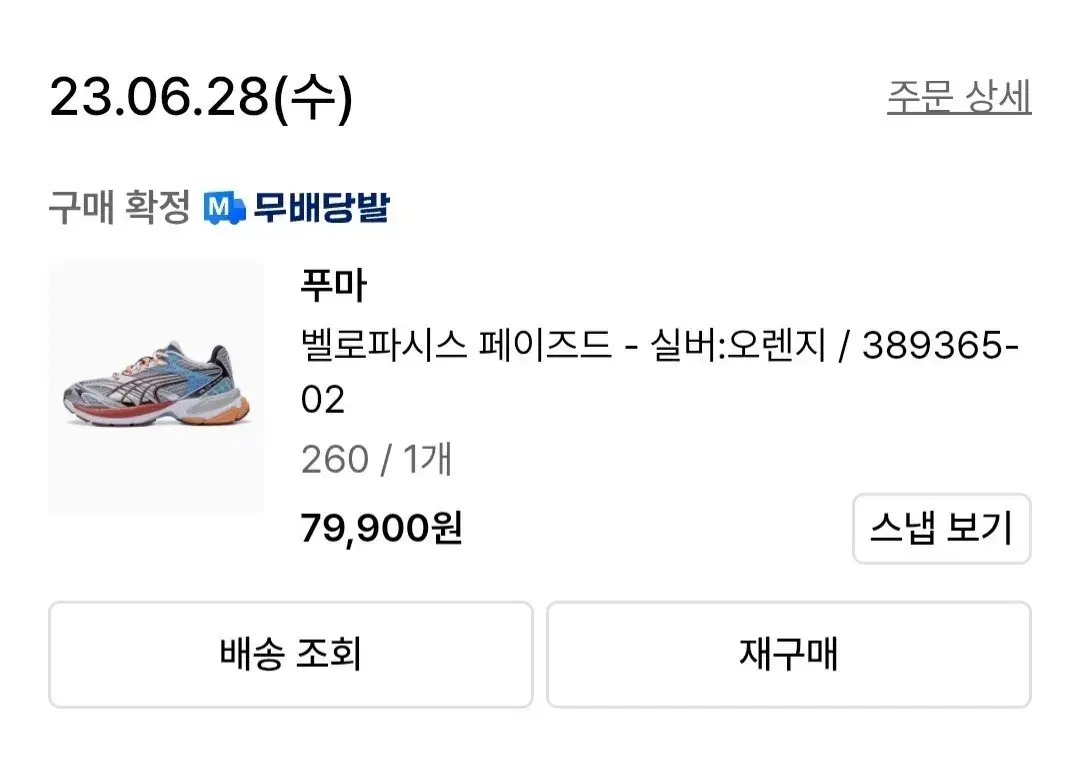Click the 구매 확정 status label
The width and height of the screenshot is (1080, 763).
pos(119,208)
